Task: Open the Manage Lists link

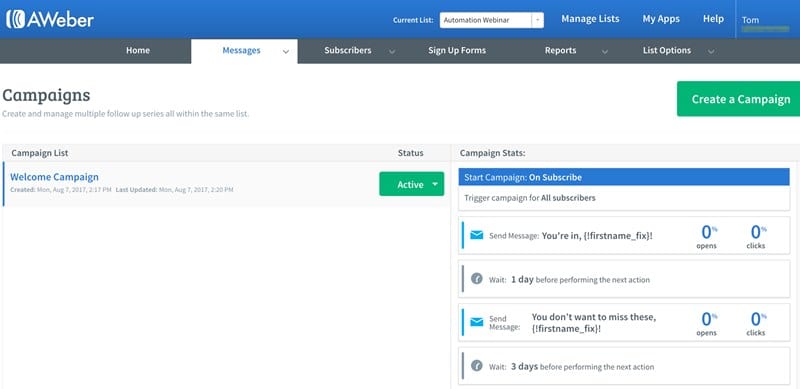Action: (590, 19)
